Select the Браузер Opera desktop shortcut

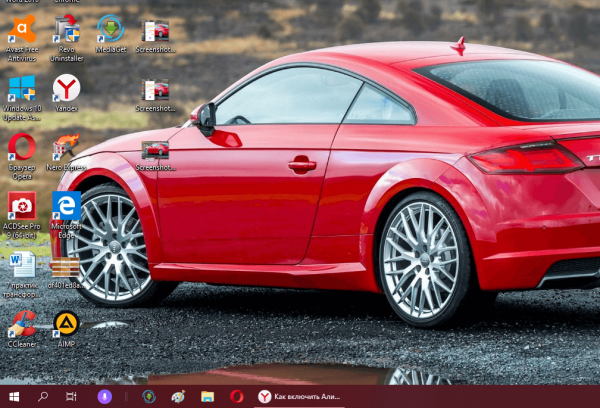(22, 157)
